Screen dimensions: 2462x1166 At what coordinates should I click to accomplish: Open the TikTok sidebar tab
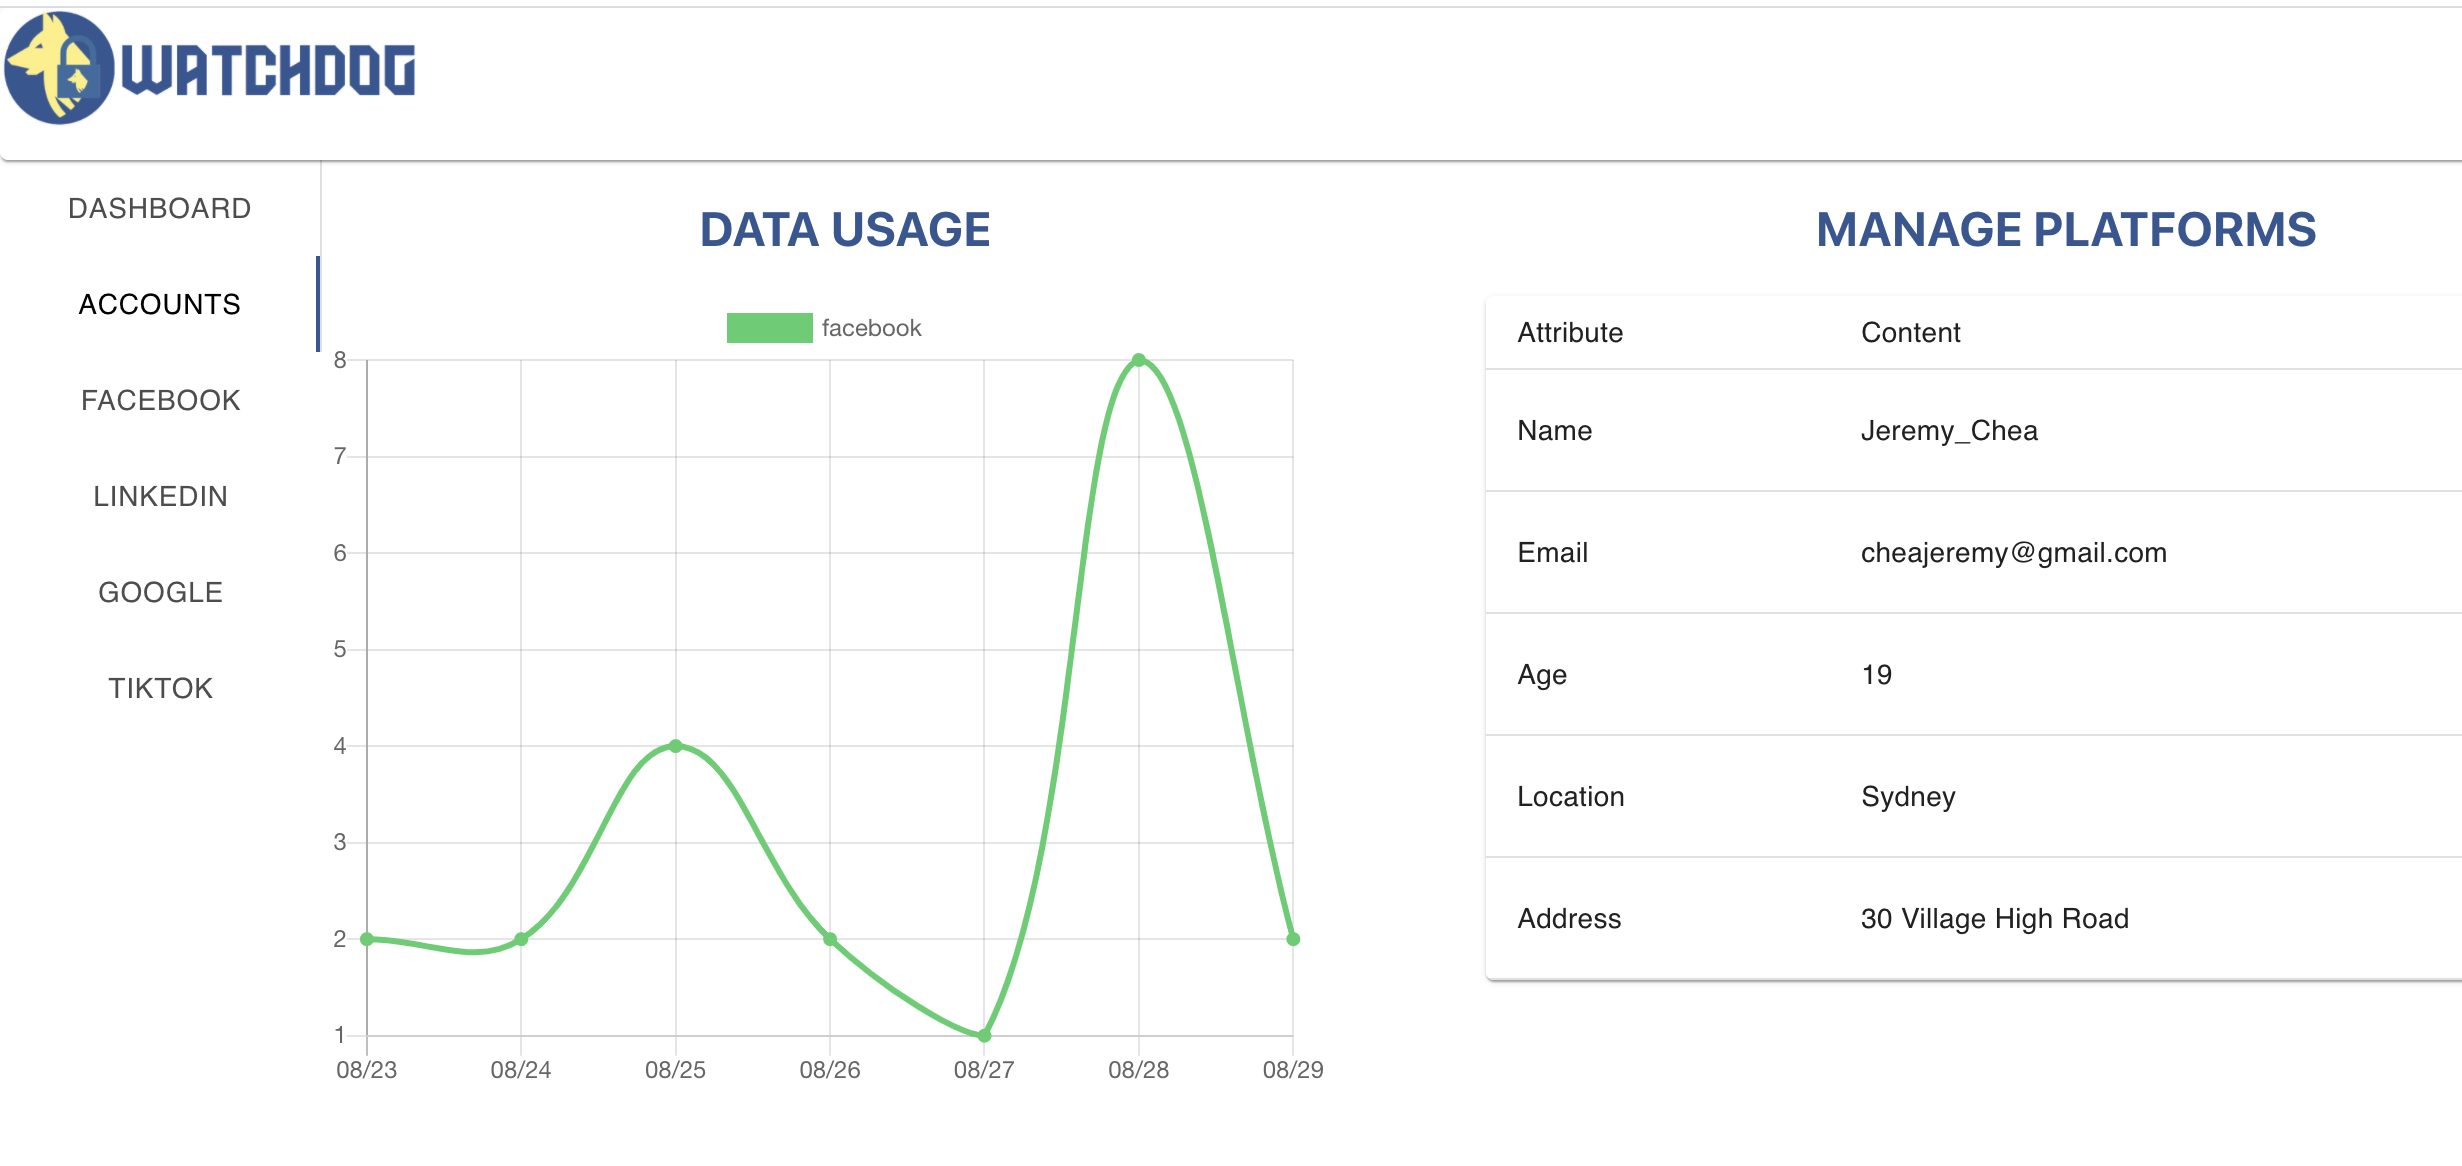click(160, 688)
